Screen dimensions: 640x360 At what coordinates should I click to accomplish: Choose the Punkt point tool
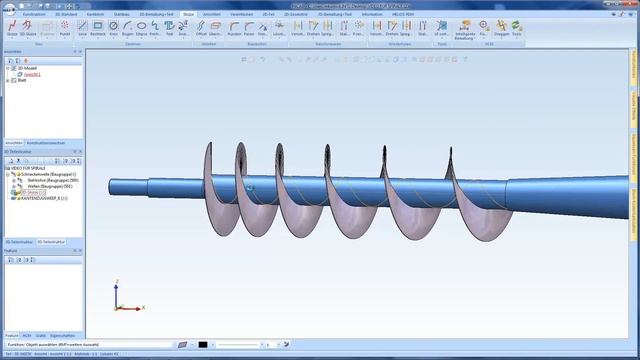pos(65,28)
